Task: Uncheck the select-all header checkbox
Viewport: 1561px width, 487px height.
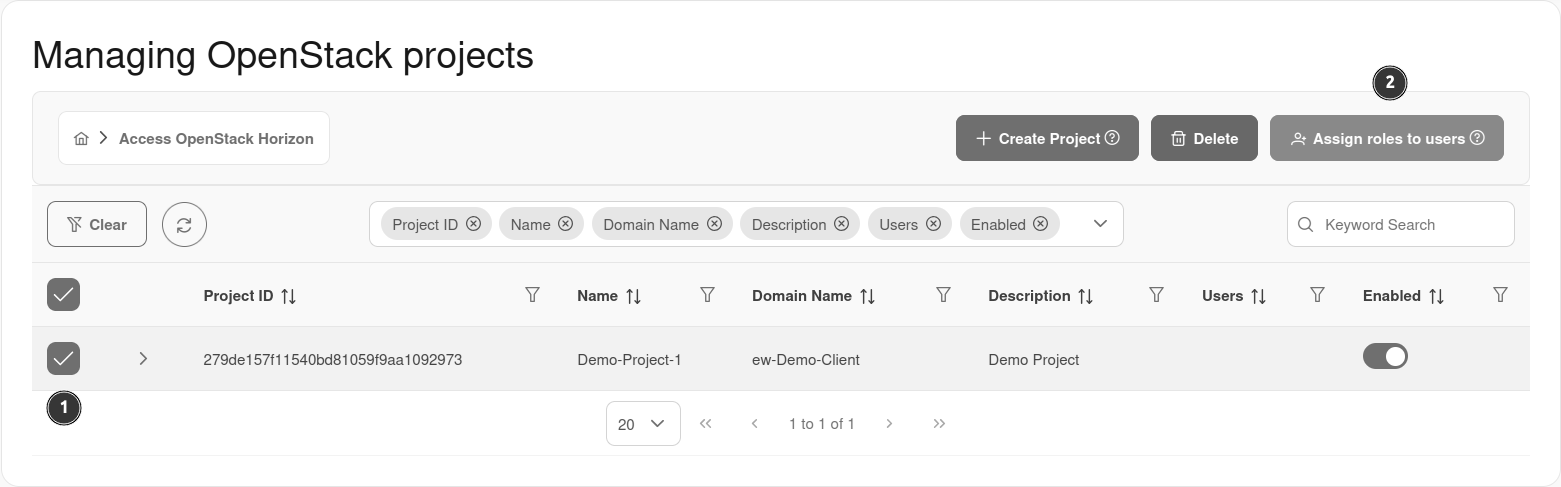Action: [64, 295]
